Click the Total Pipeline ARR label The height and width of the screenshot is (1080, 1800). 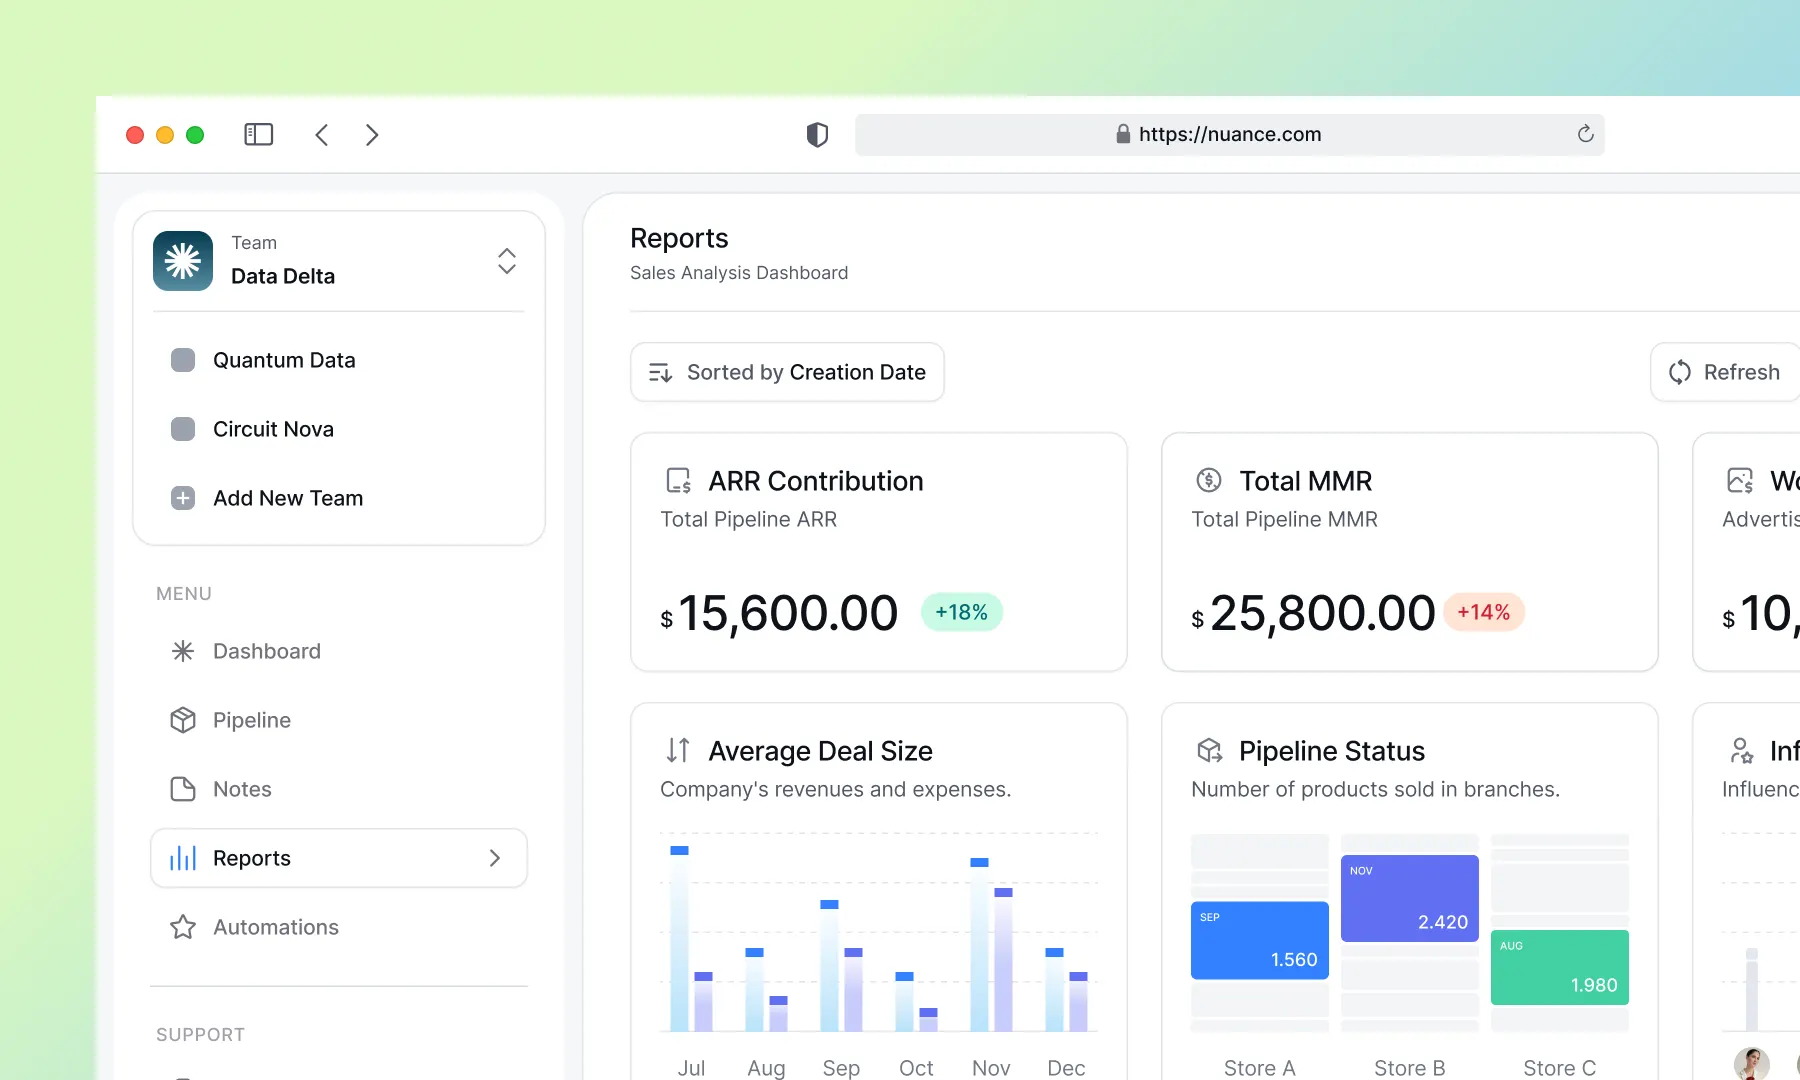[749, 519]
